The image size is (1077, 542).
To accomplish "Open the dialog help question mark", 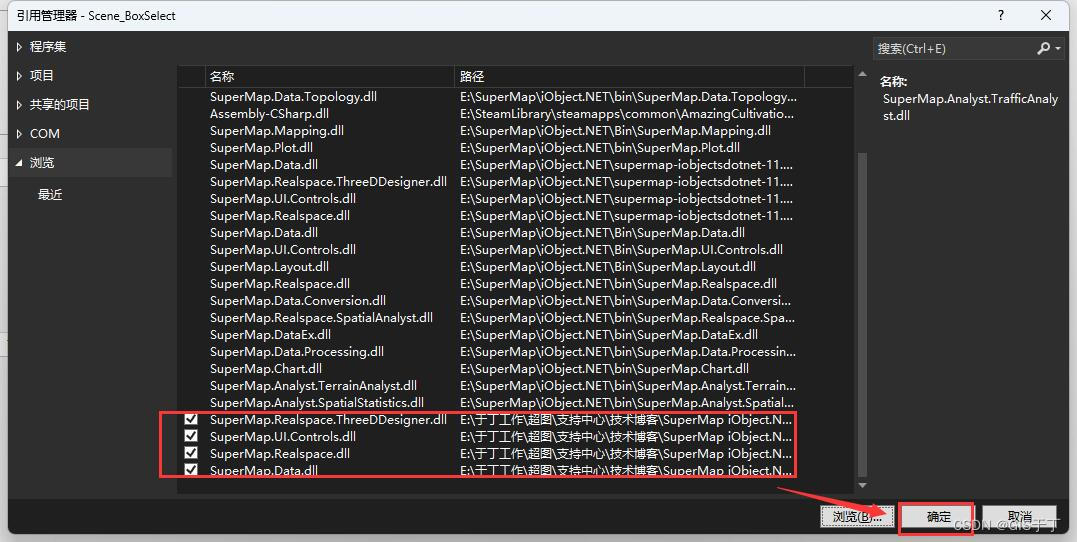I will point(1001,15).
